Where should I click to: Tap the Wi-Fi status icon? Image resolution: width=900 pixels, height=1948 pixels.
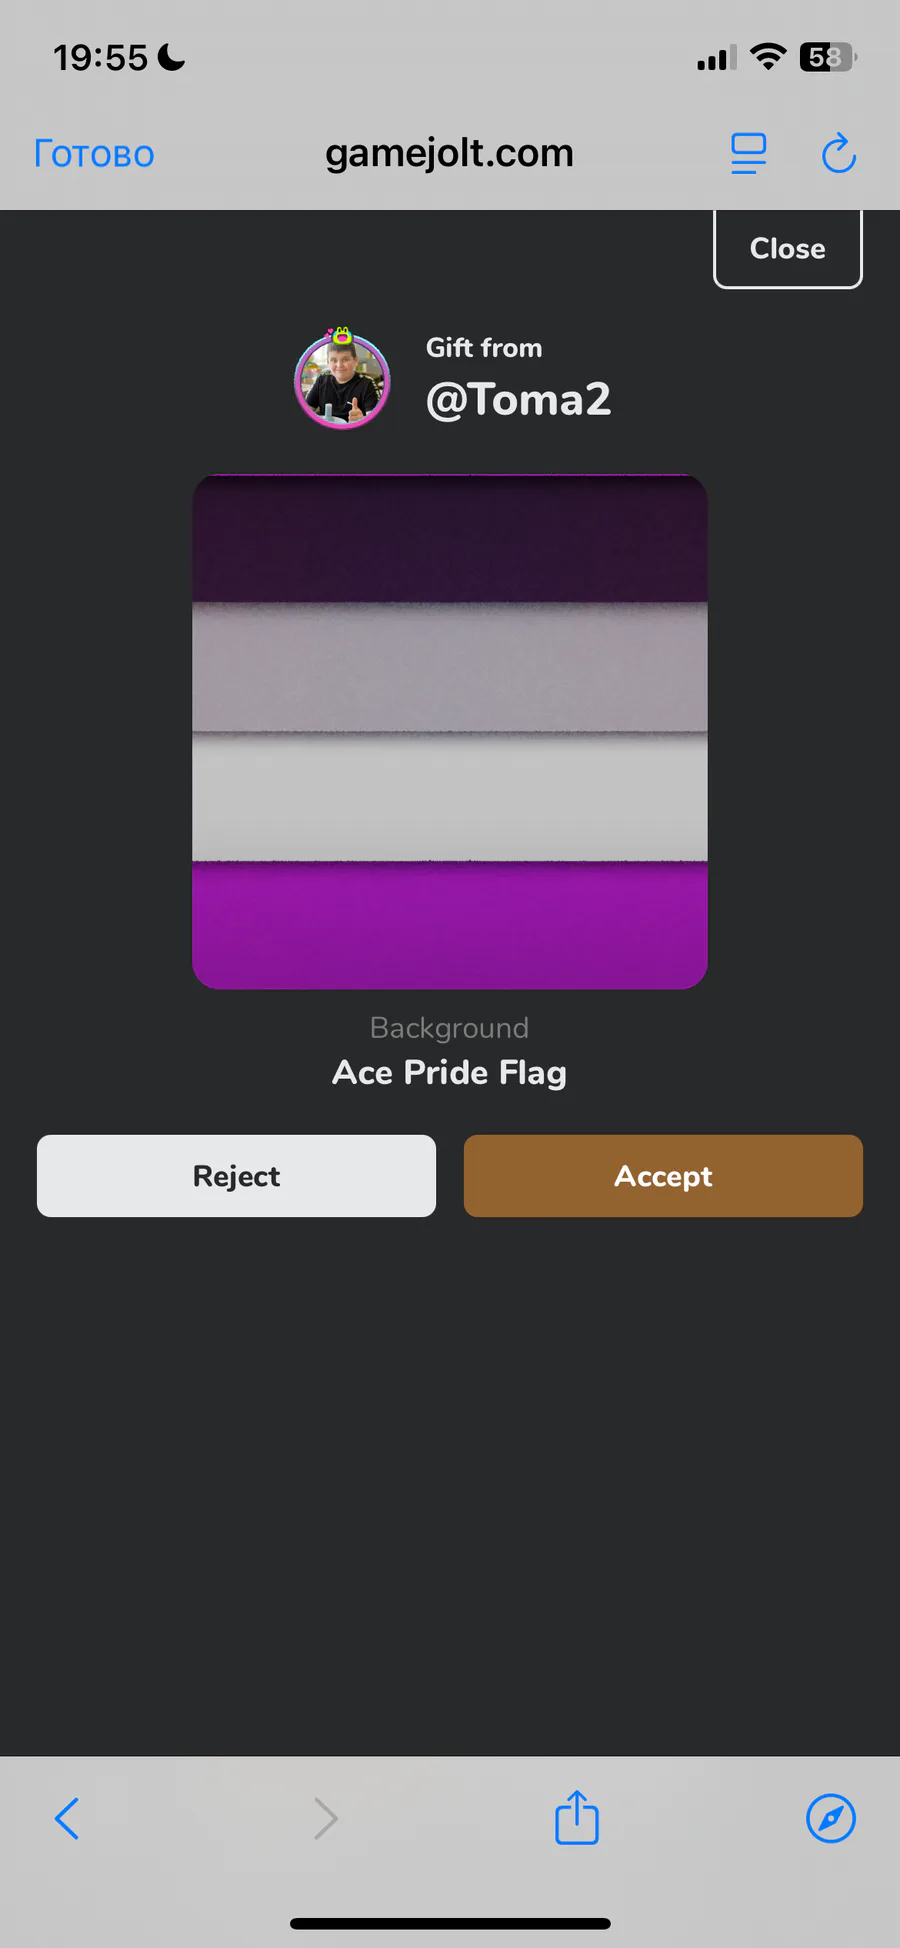click(768, 57)
